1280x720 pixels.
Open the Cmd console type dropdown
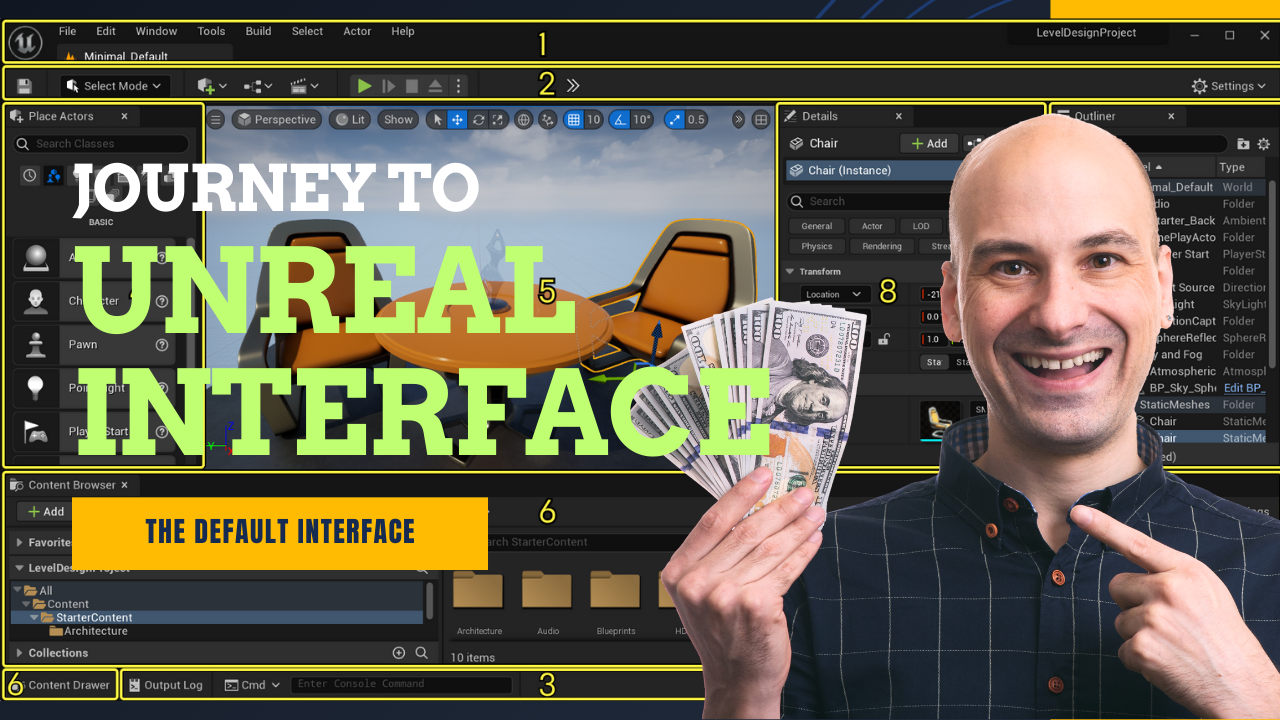[252, 685]
